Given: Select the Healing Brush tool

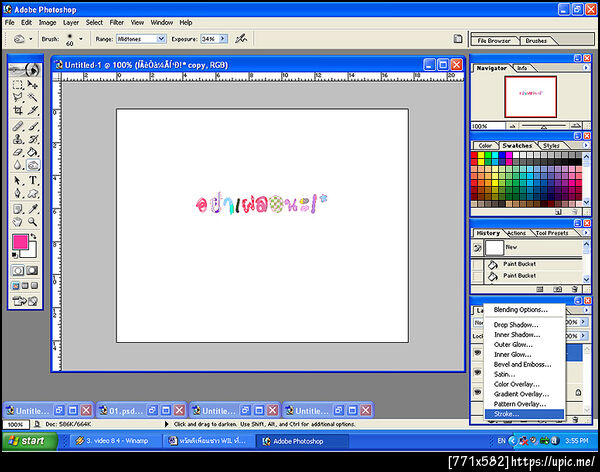Looking at the screenshot, I should (18, 126).
